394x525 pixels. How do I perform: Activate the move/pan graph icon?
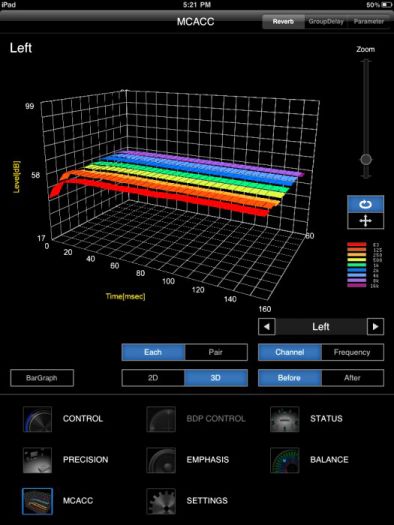point(366,221)
